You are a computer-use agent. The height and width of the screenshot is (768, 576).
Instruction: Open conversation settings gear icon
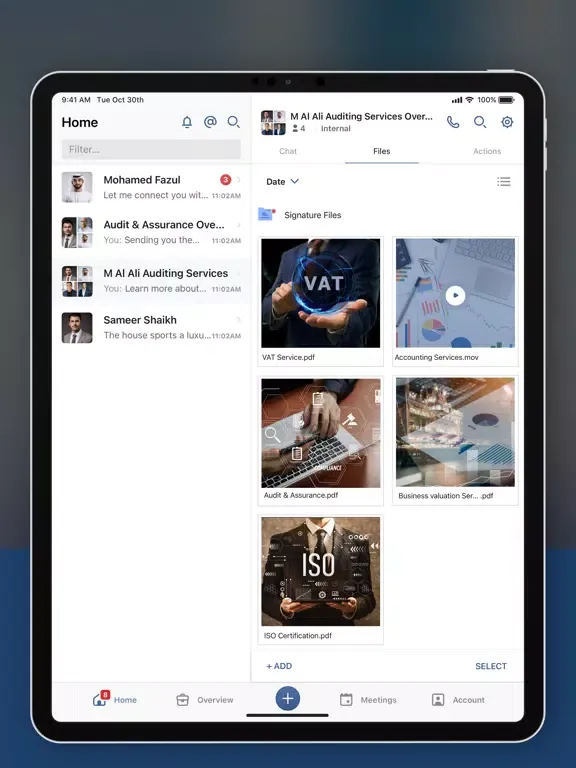507,122
